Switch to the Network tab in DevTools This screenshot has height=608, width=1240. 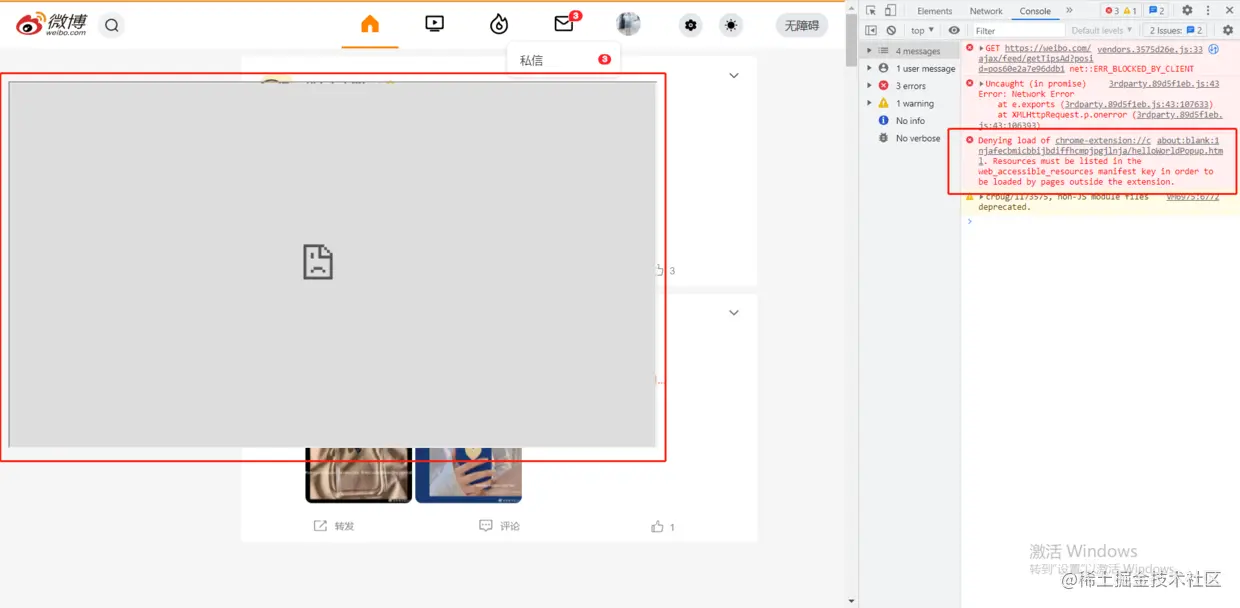(x=986, y=11)
